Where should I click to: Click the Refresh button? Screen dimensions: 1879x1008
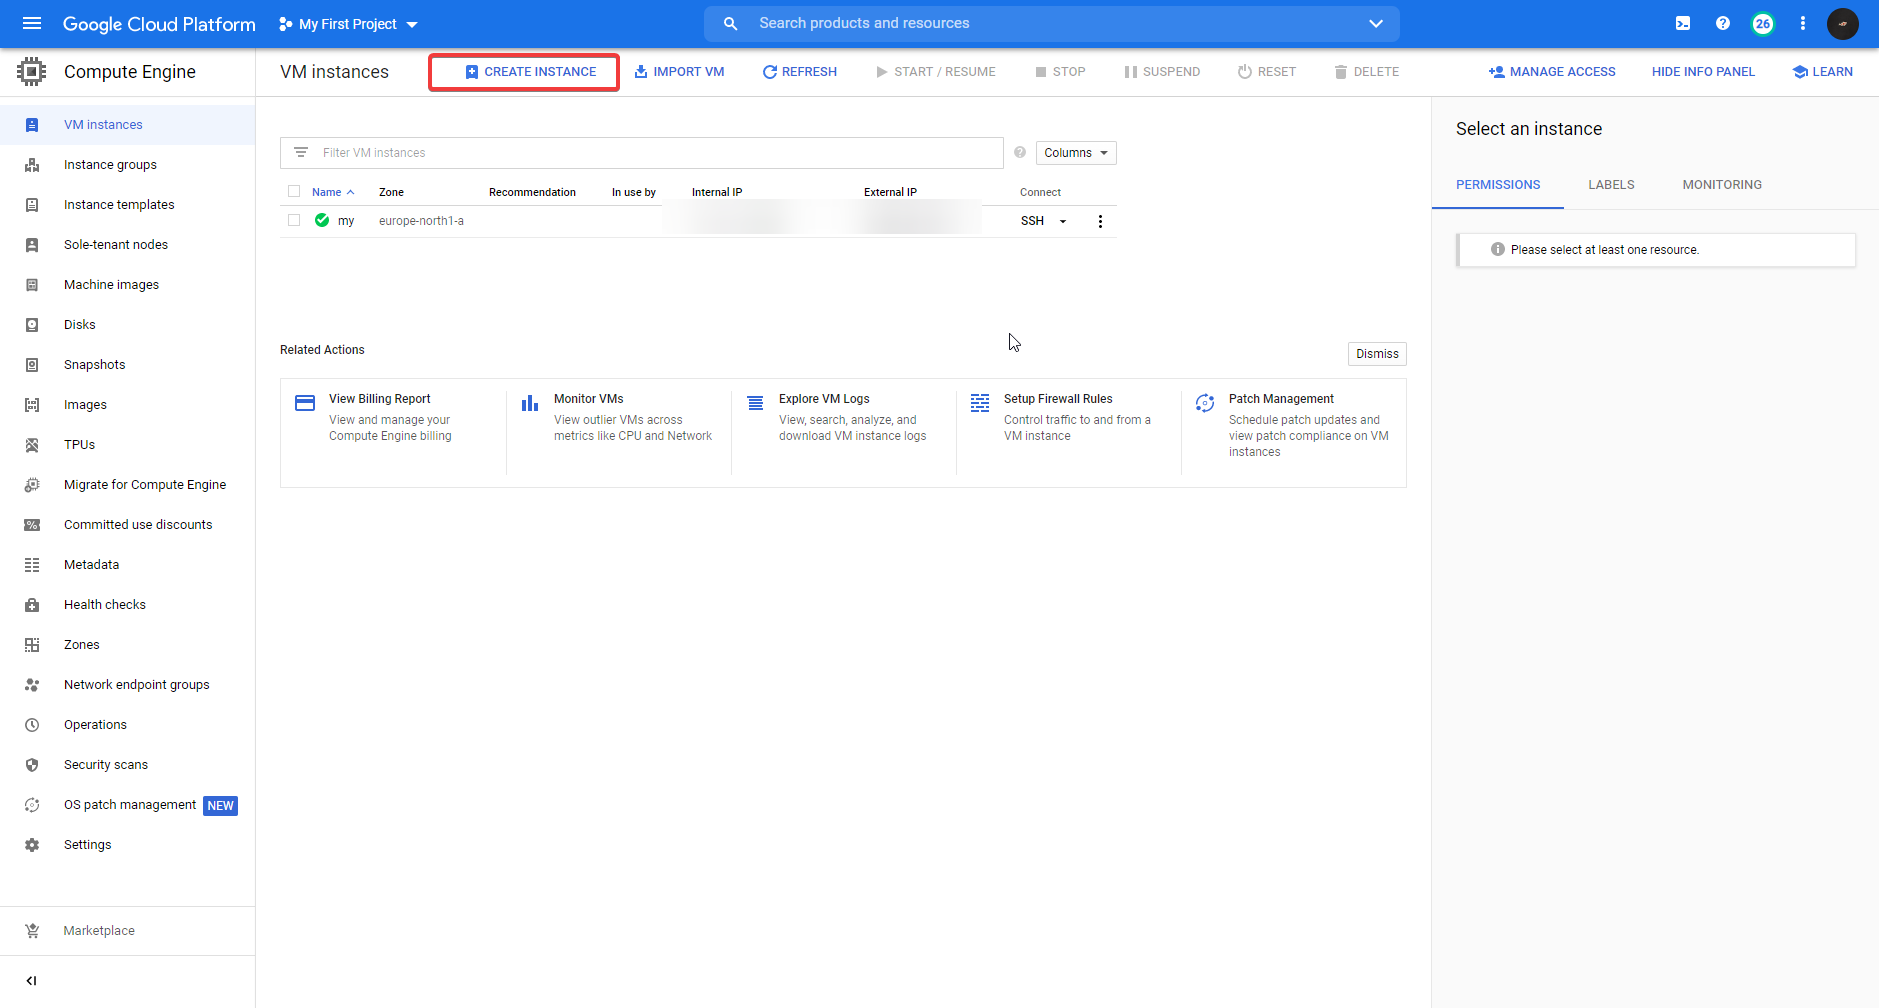tap(800, 72)
